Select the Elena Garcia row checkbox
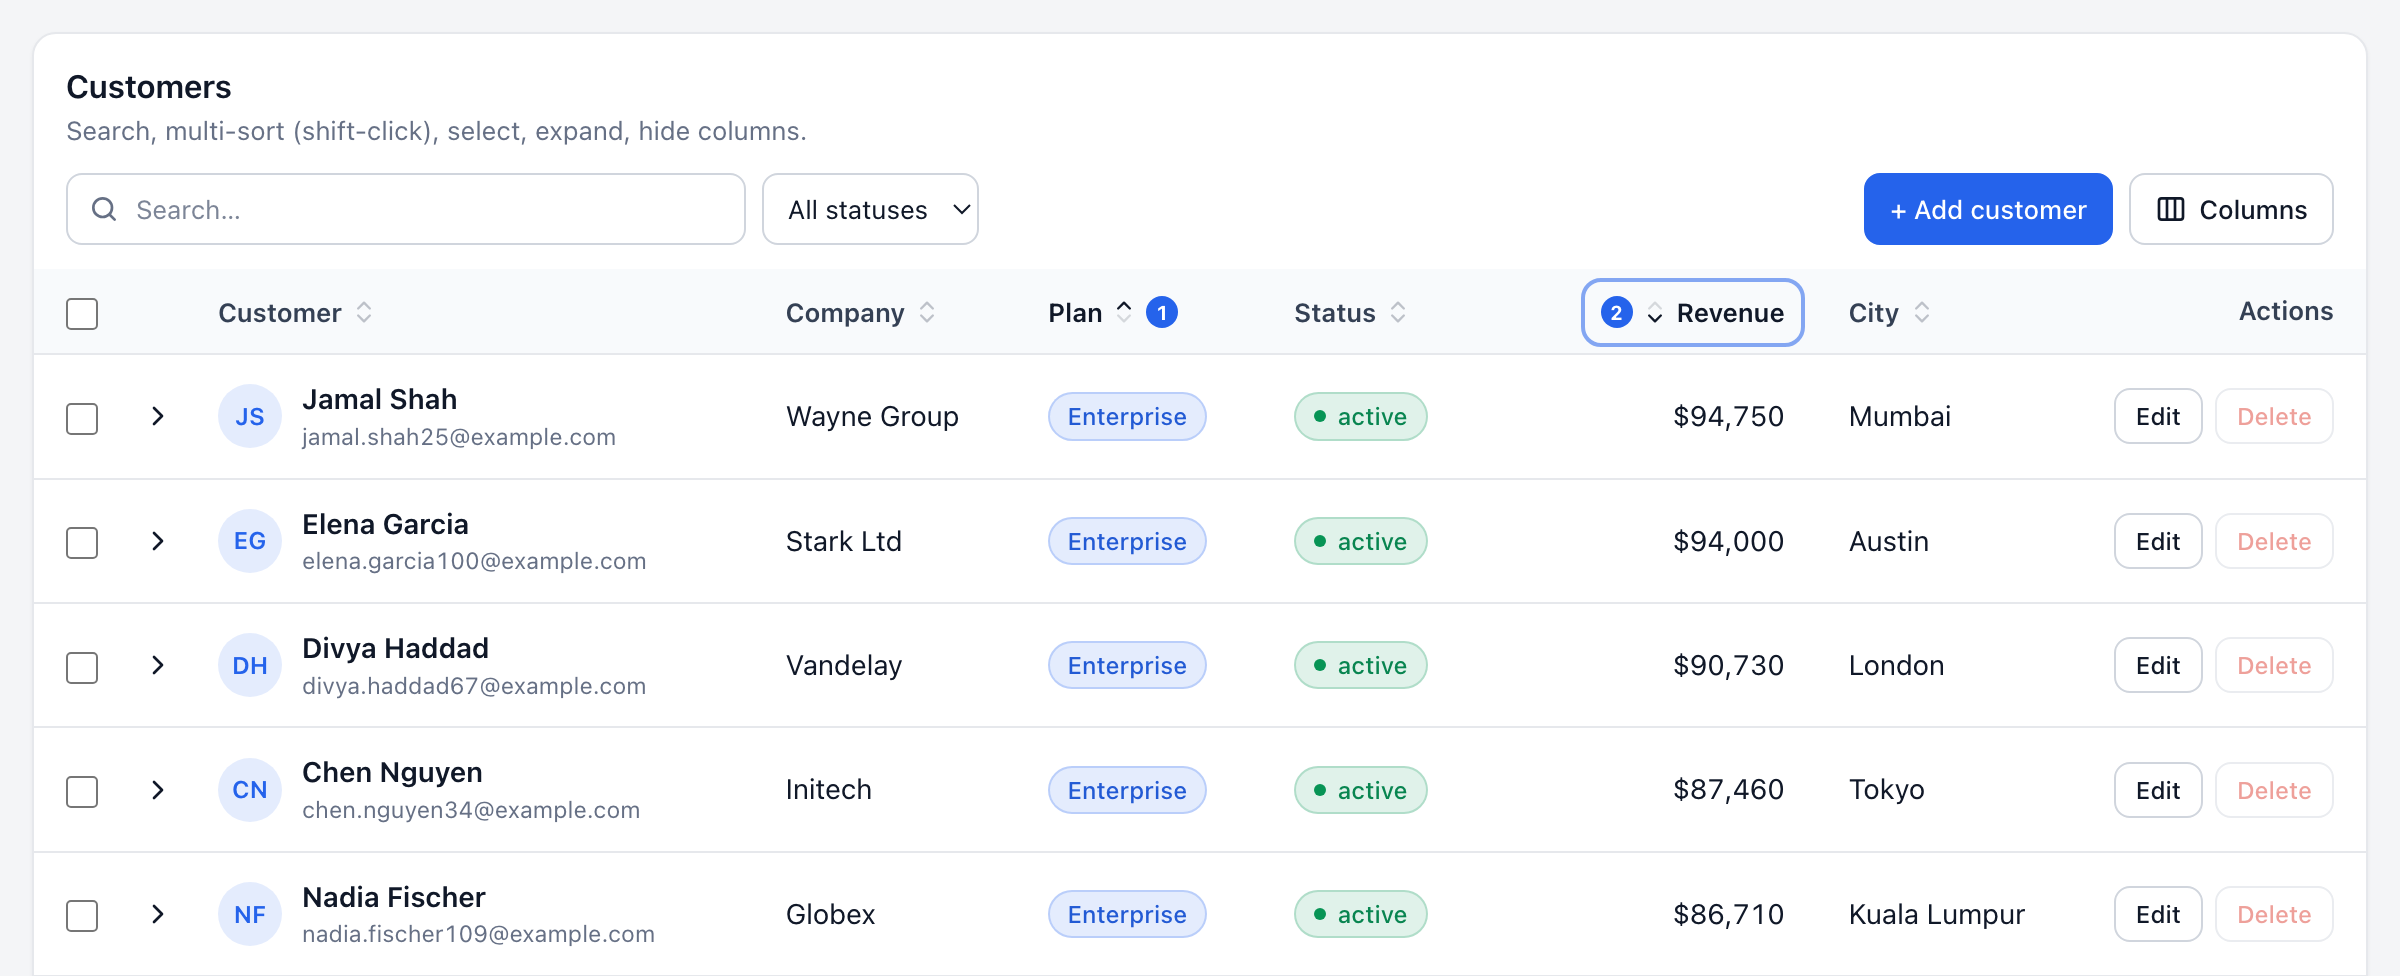Screen dimensions: 2400x976 82,543
